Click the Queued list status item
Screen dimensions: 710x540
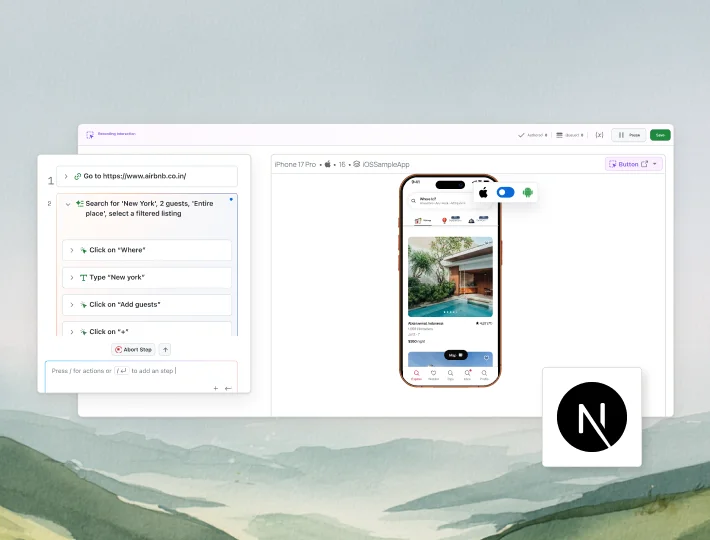(570, 135)
